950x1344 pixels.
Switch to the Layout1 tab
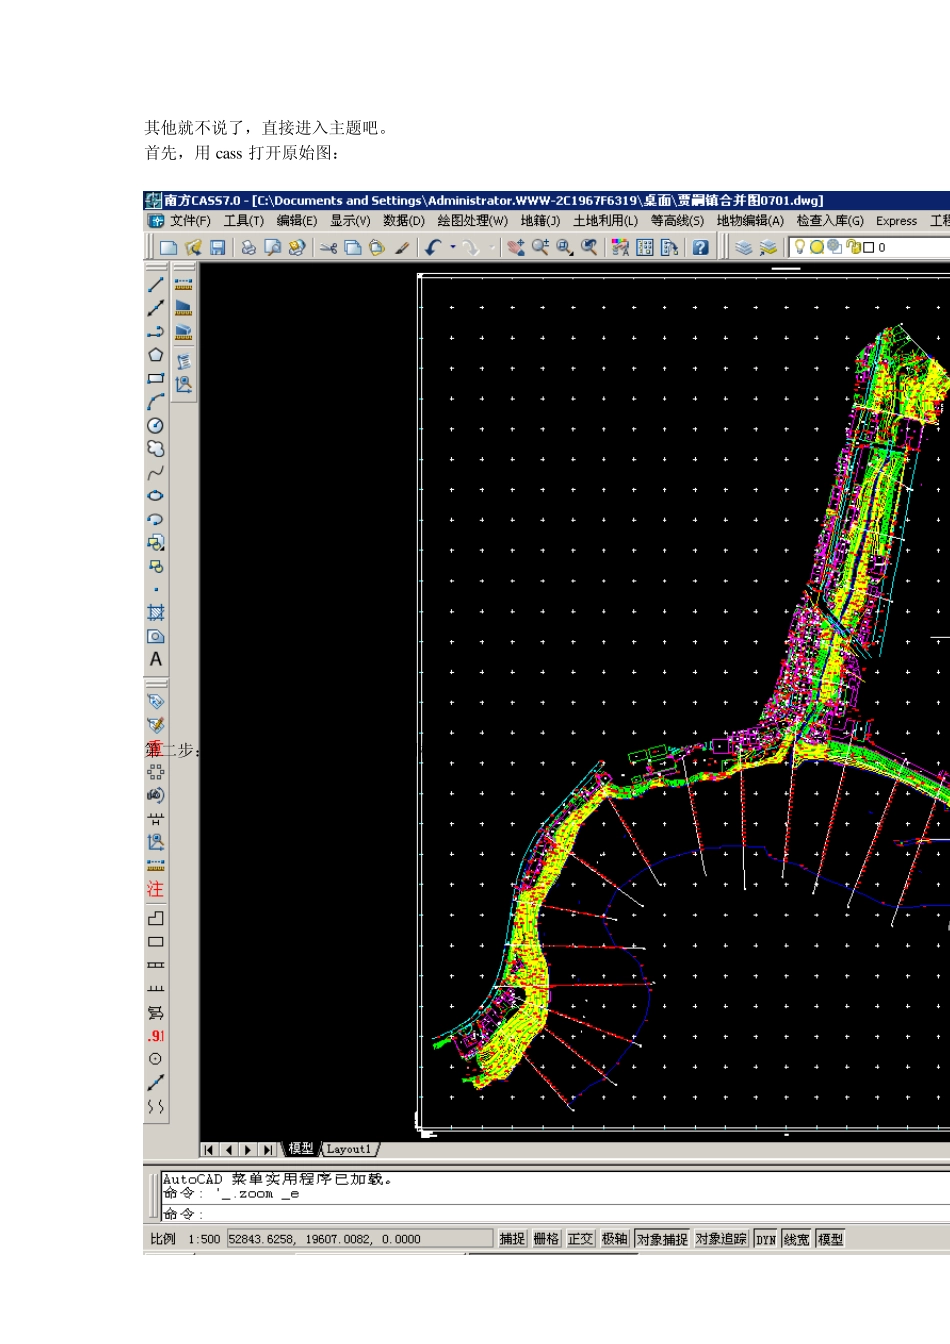click(x=348, y=1149)
